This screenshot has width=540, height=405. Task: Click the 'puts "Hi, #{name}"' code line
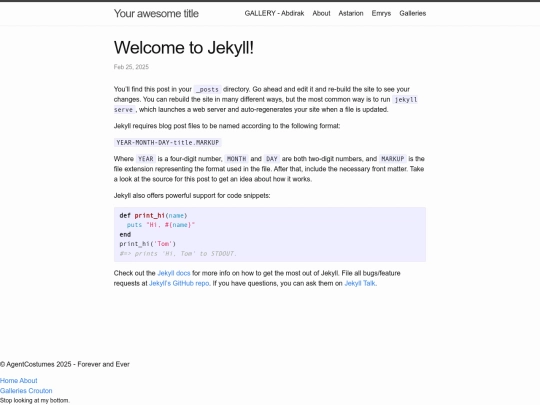pyautogui.click(x=161, y=225)
